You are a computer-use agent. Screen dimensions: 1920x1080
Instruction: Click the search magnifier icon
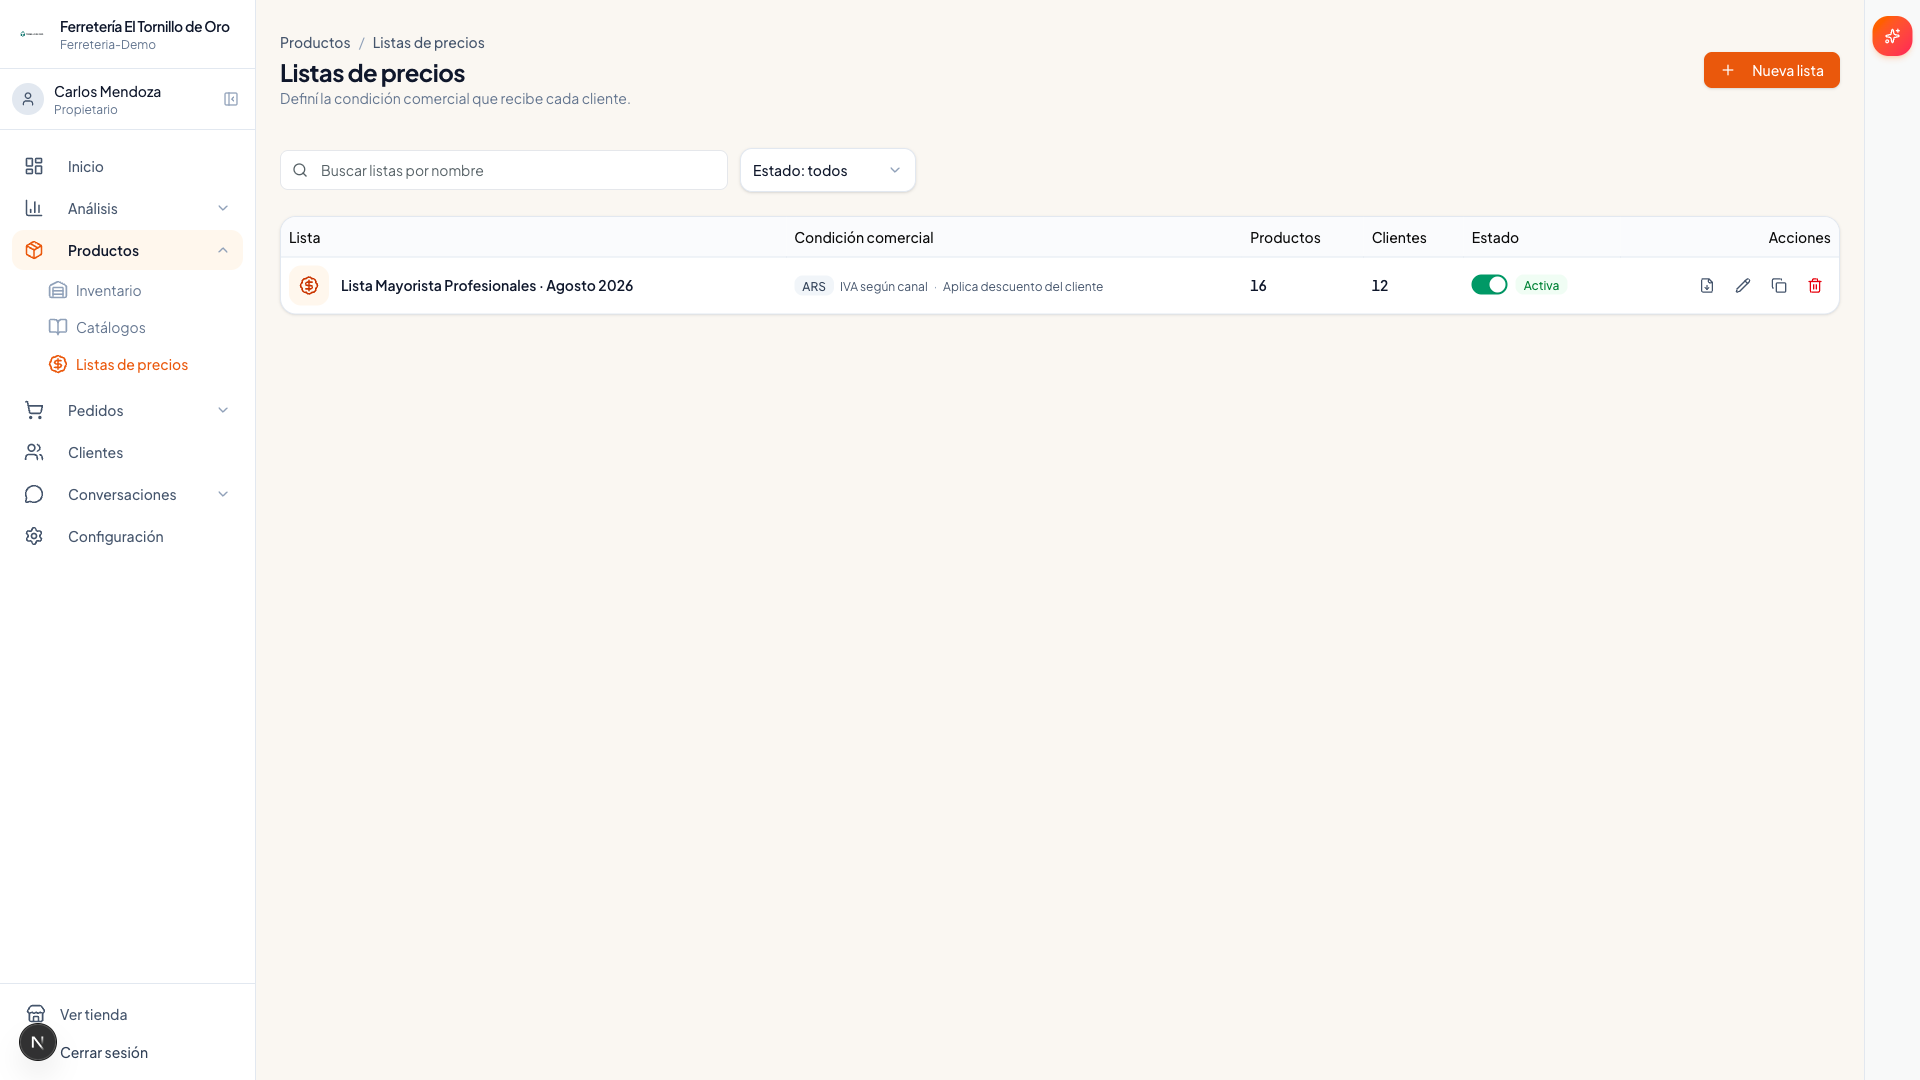[300, 170]
